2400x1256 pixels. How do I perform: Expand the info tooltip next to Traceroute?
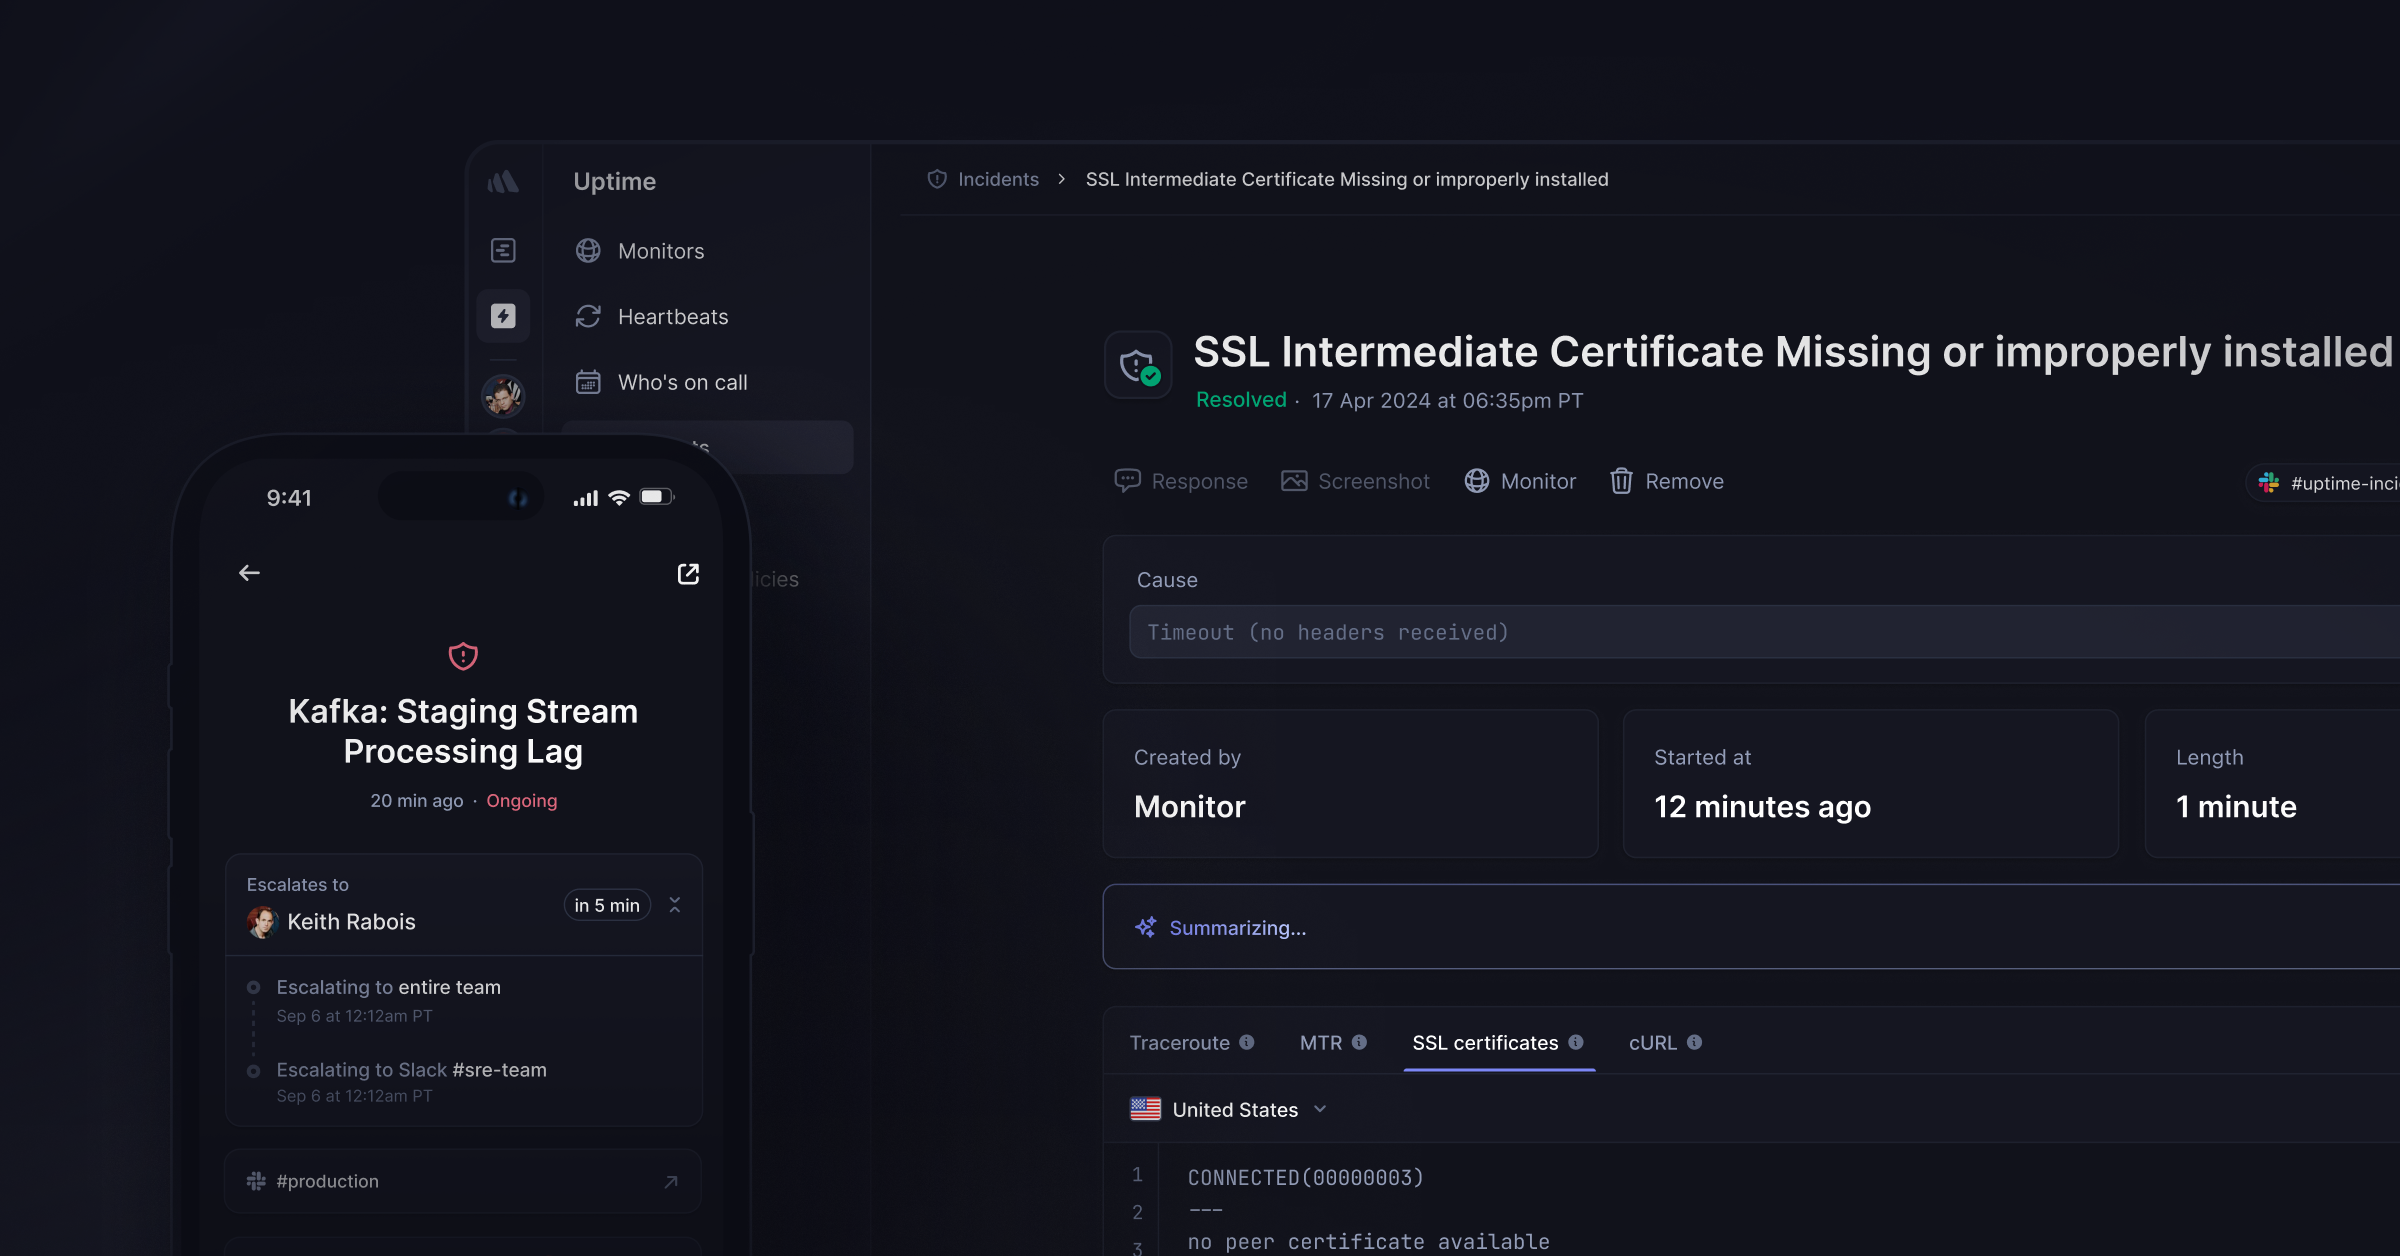point(1247,1042)
